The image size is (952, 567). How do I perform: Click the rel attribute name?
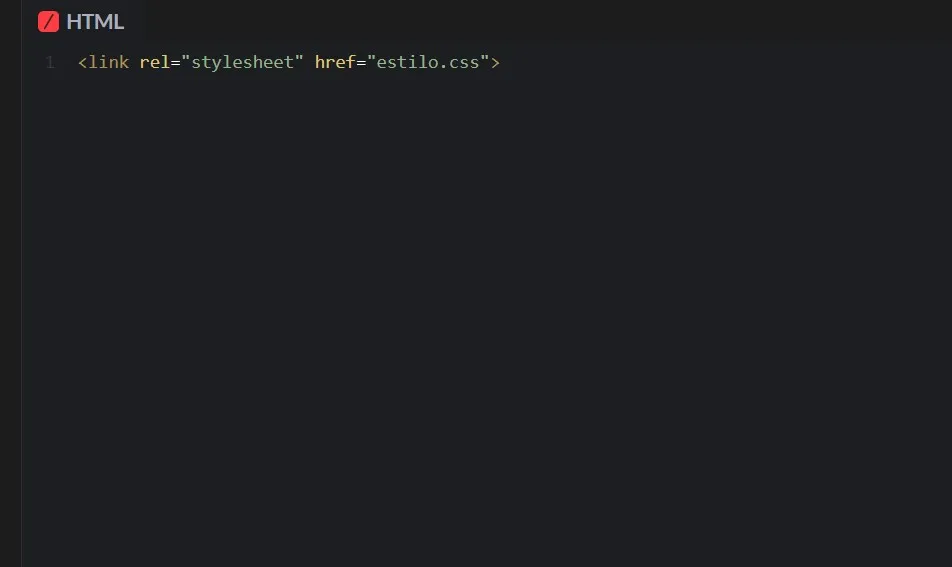click(154, 62)
